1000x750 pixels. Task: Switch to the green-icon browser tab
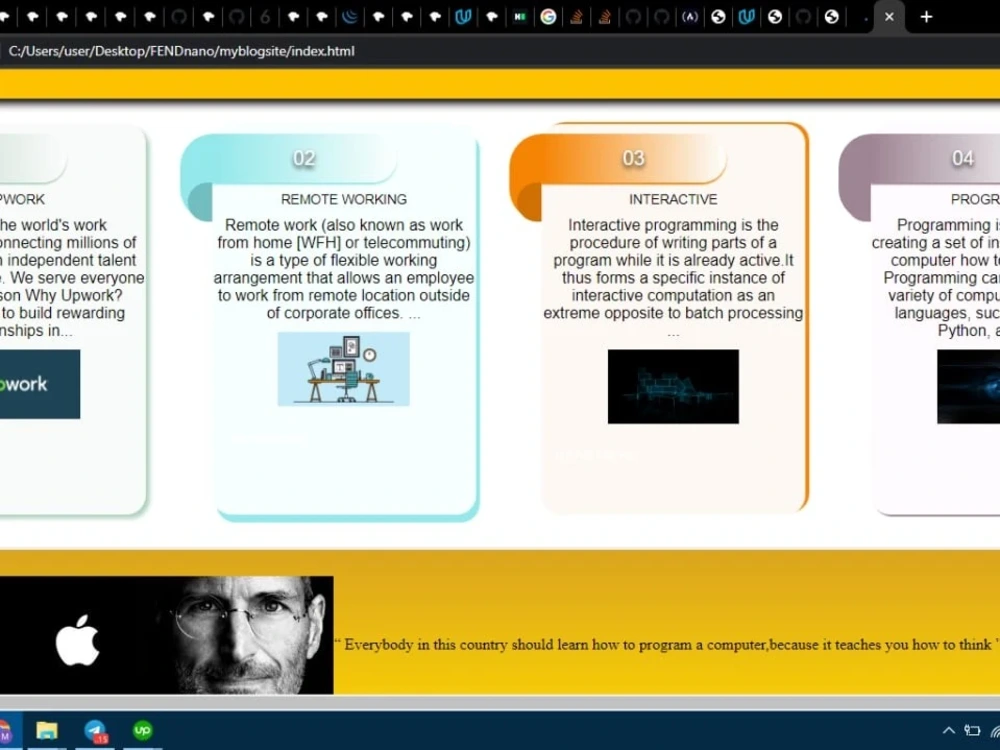pyautogui.click(x=520, y=17)
